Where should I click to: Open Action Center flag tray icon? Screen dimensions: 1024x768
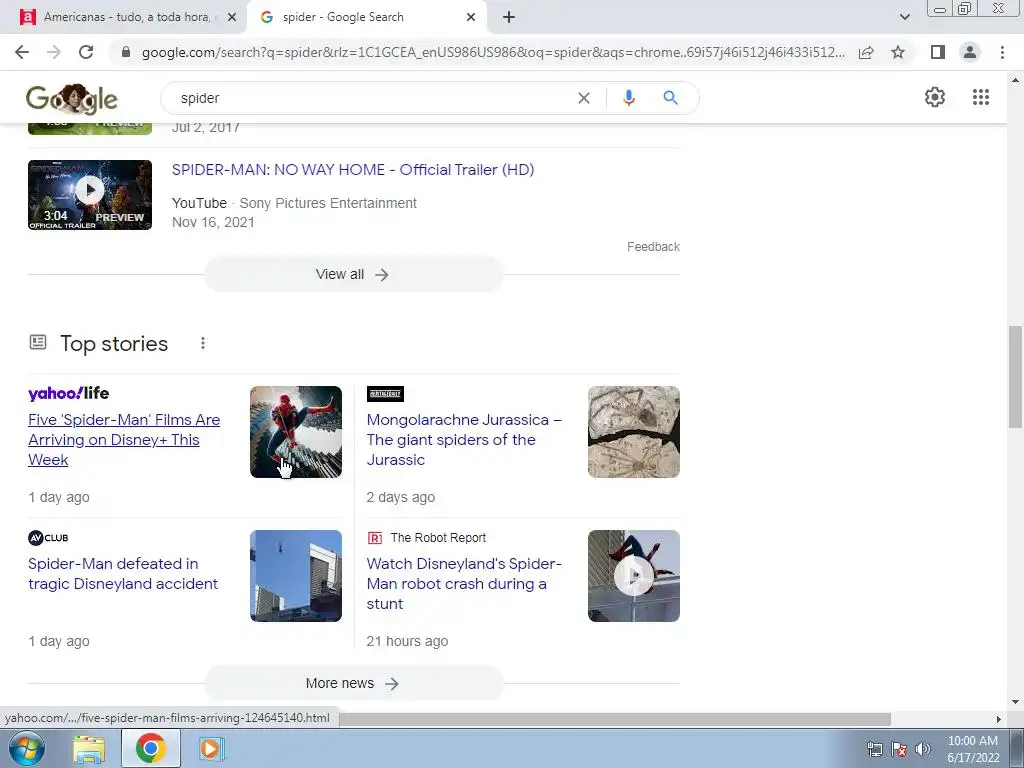pyautogui.click(x=899, y=749)
